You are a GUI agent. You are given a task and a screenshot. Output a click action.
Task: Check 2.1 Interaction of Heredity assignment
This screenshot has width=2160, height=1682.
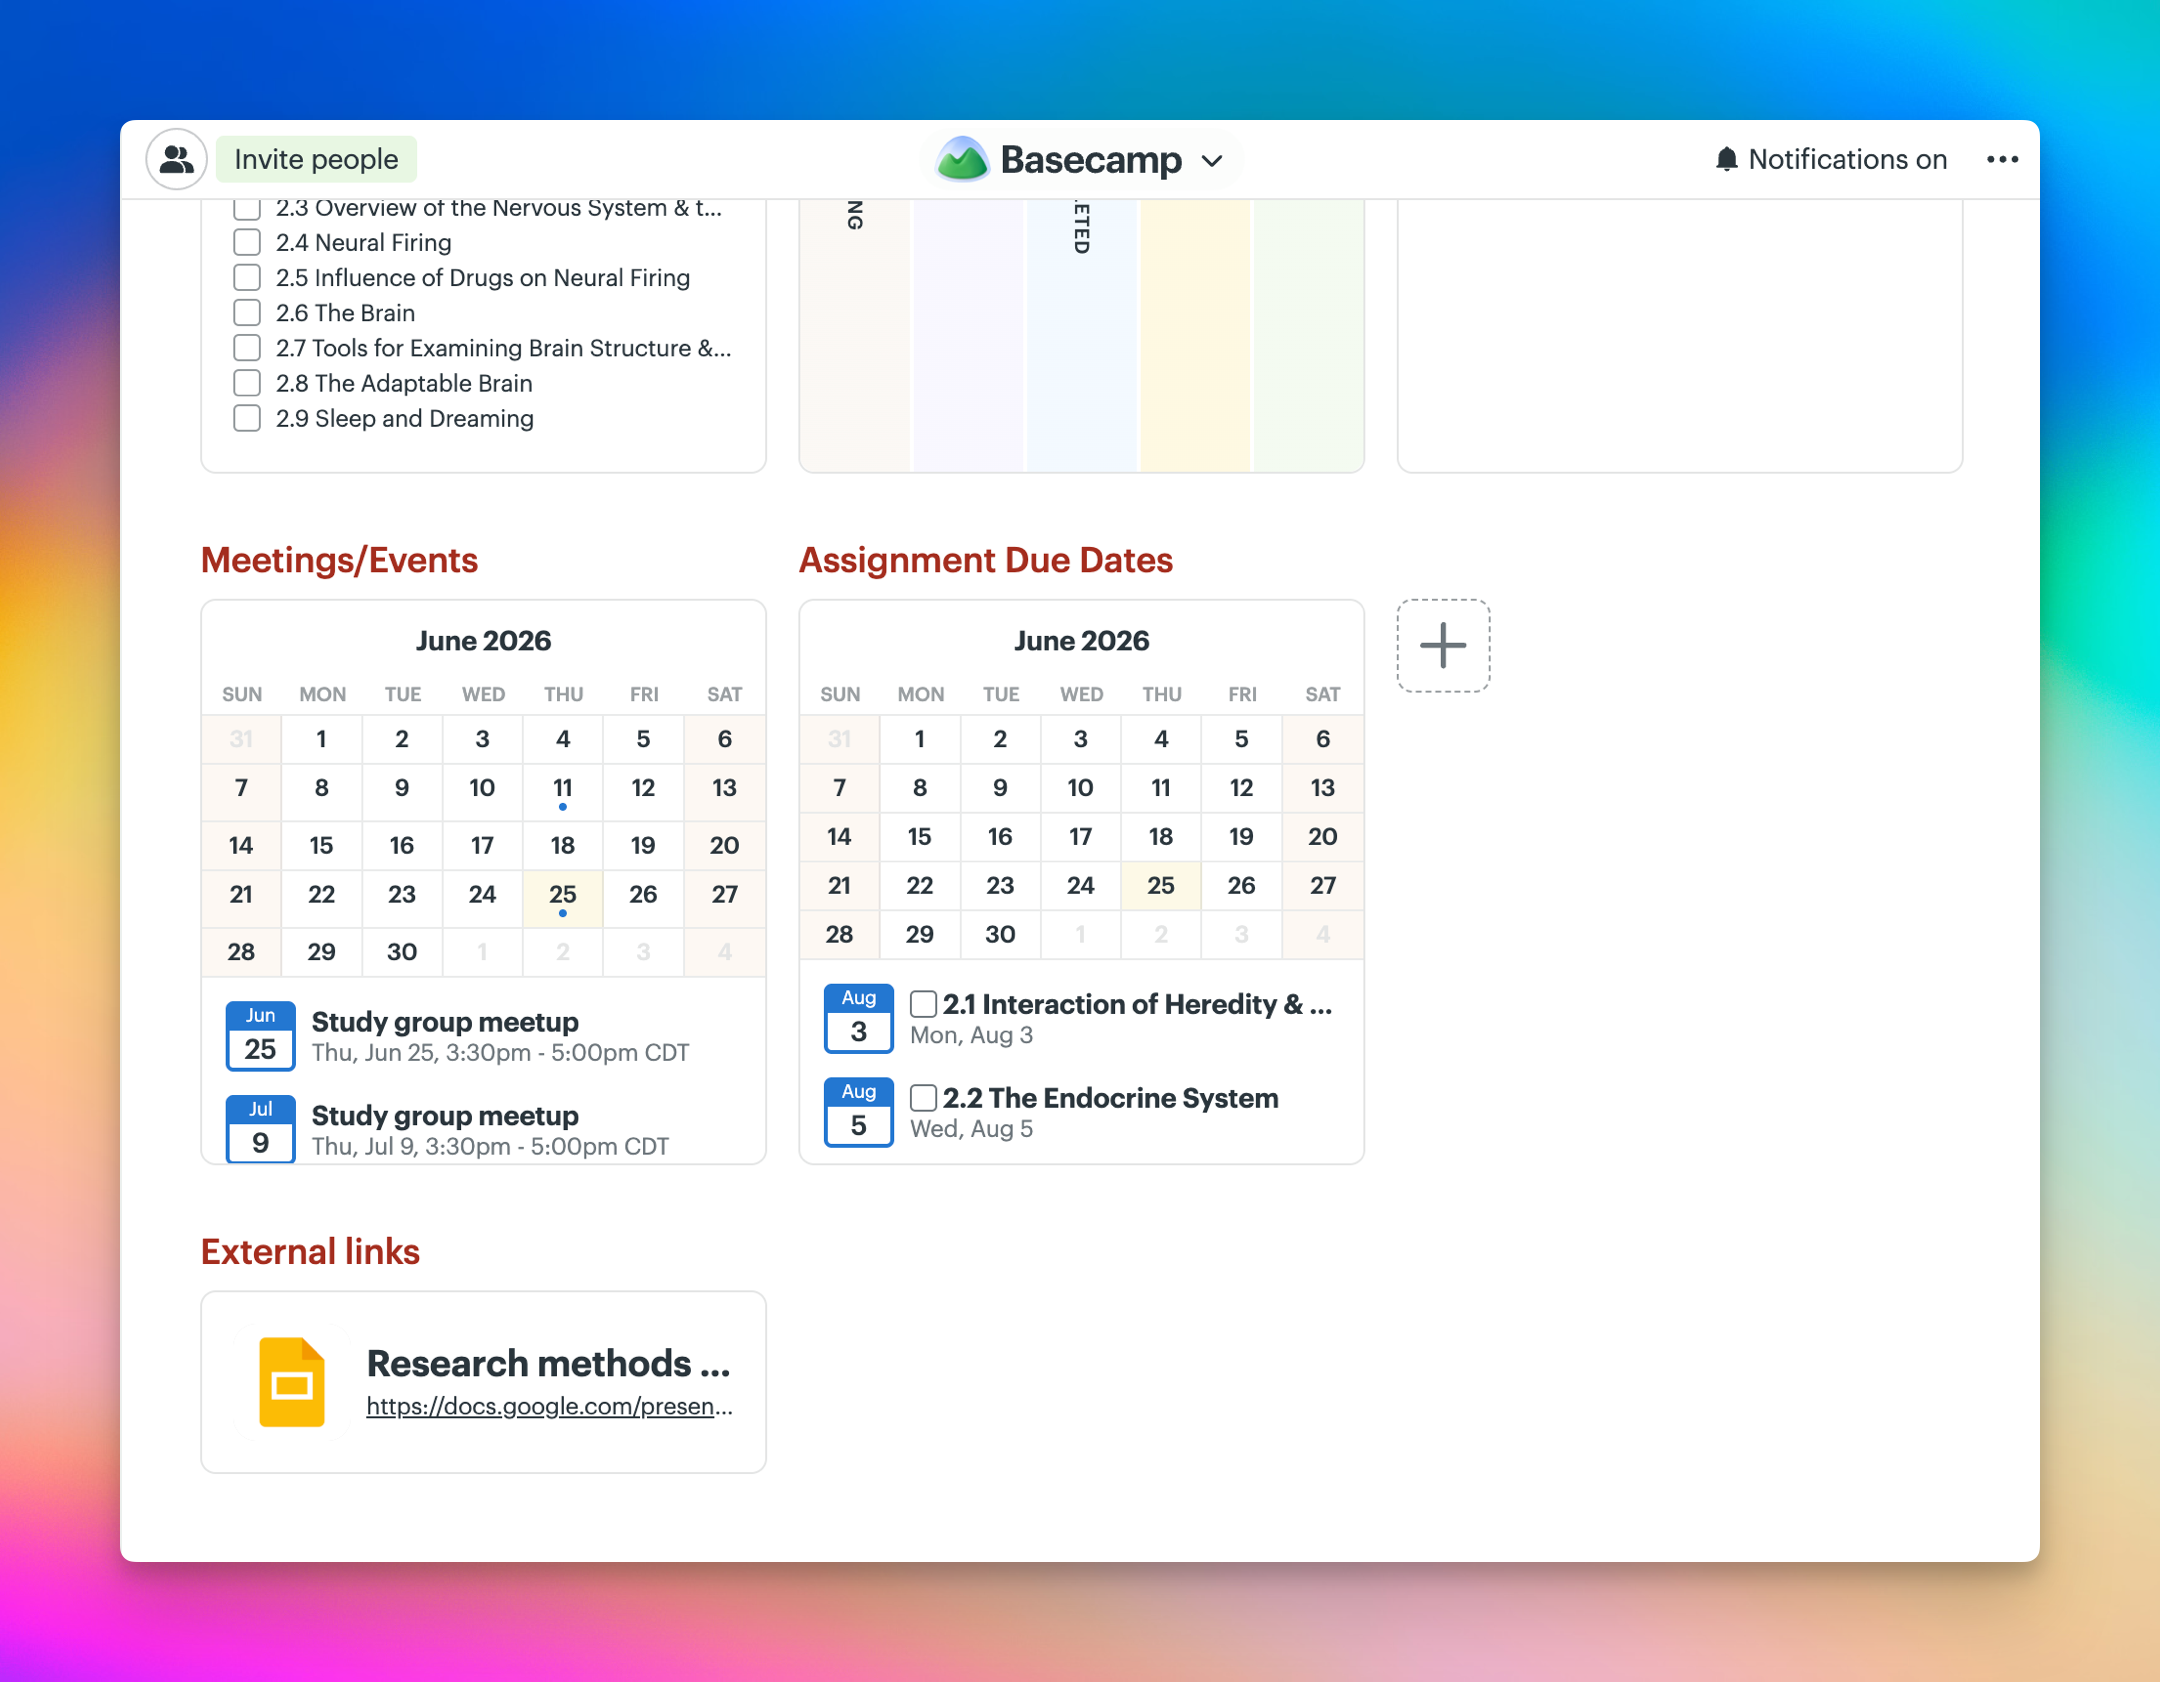[x=923, y=1004]
